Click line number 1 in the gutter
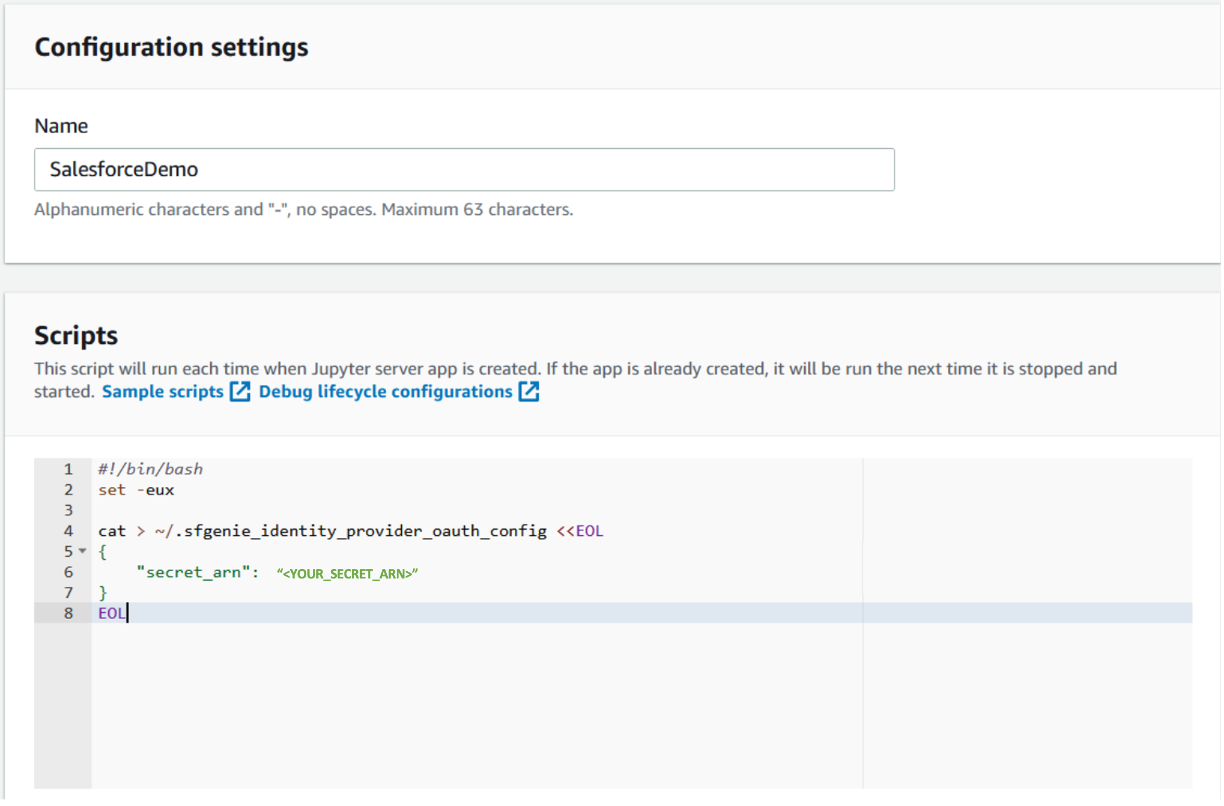 (68, 469)
